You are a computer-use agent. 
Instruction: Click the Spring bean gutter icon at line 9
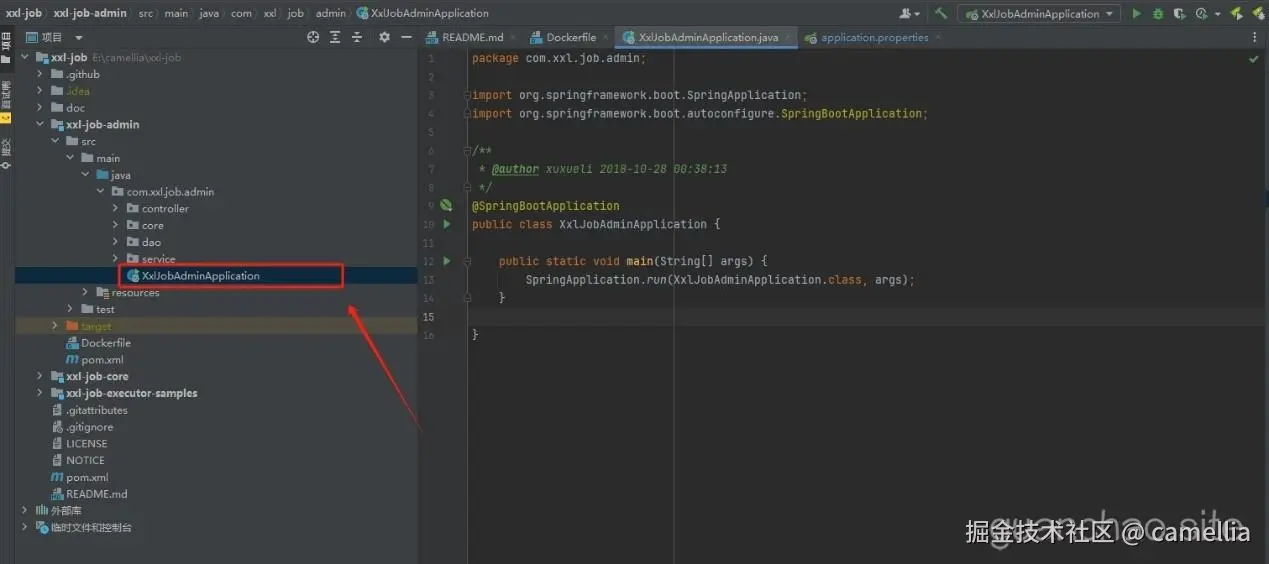(447, 205)
